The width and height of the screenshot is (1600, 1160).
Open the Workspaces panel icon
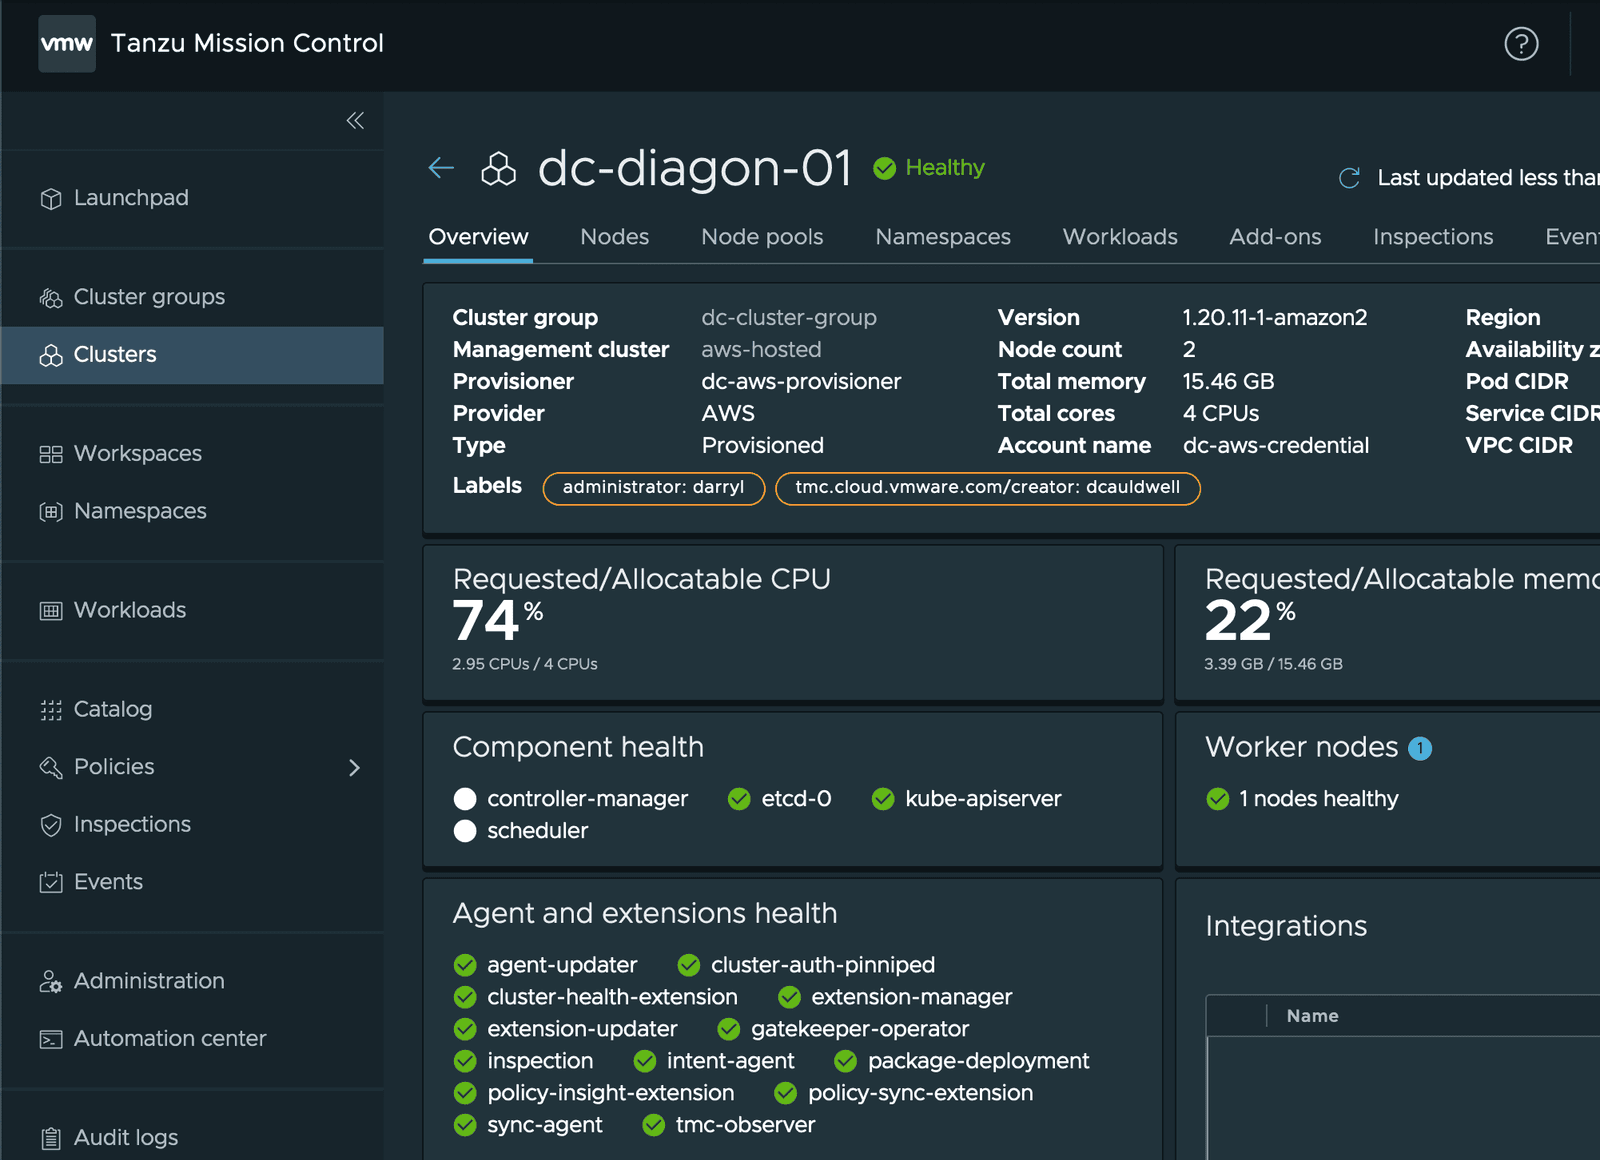tap(51, 453)
